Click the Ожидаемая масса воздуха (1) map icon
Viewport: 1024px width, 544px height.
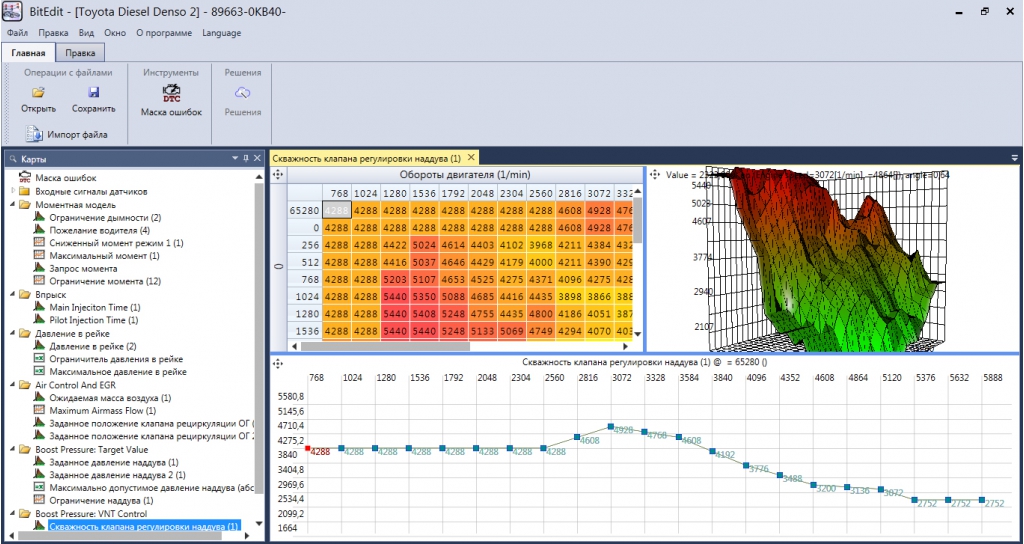pyautogui.click(x=39, y=398)
